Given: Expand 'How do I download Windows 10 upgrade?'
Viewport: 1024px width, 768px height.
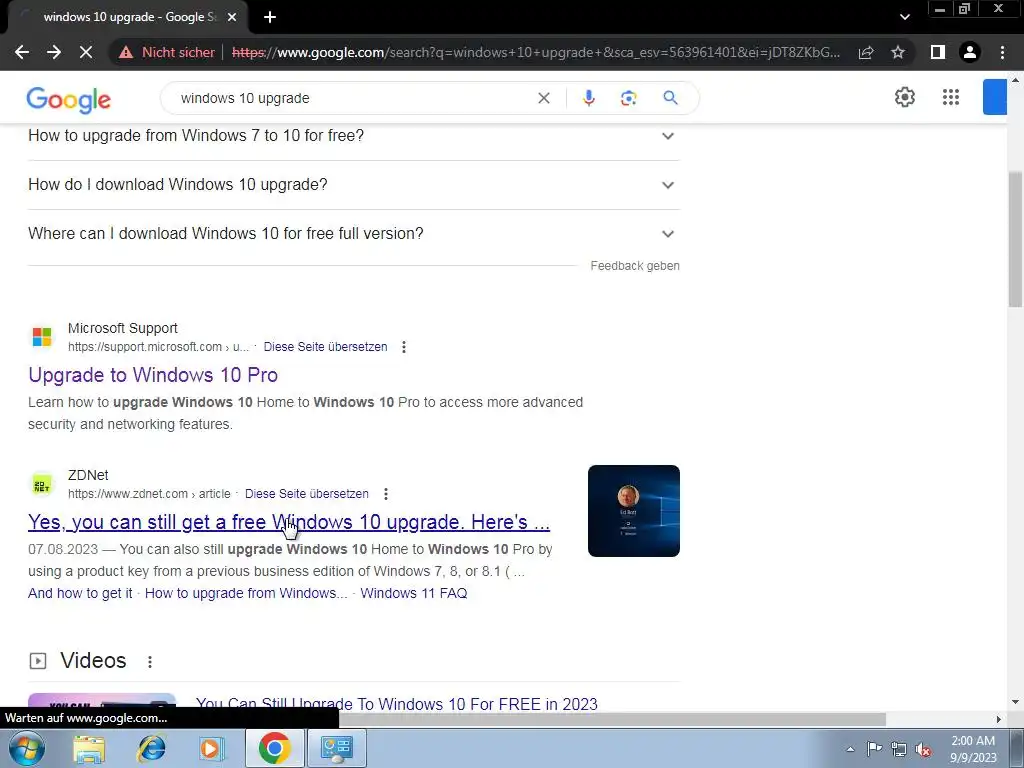Looking at the screenshot, I should click(354, 185).
